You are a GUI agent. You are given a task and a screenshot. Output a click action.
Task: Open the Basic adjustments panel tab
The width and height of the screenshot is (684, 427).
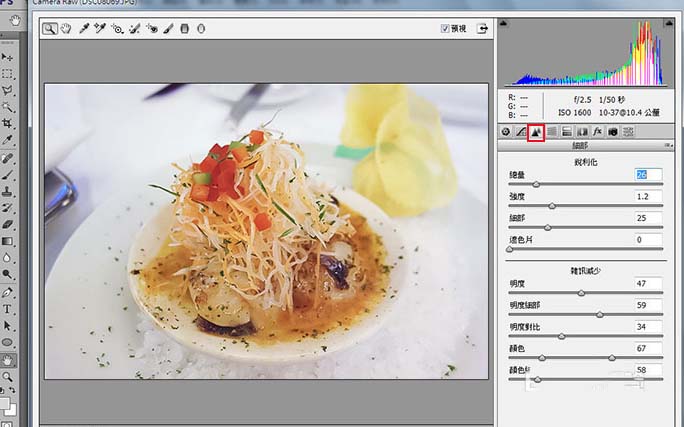[x=506, y=131]
